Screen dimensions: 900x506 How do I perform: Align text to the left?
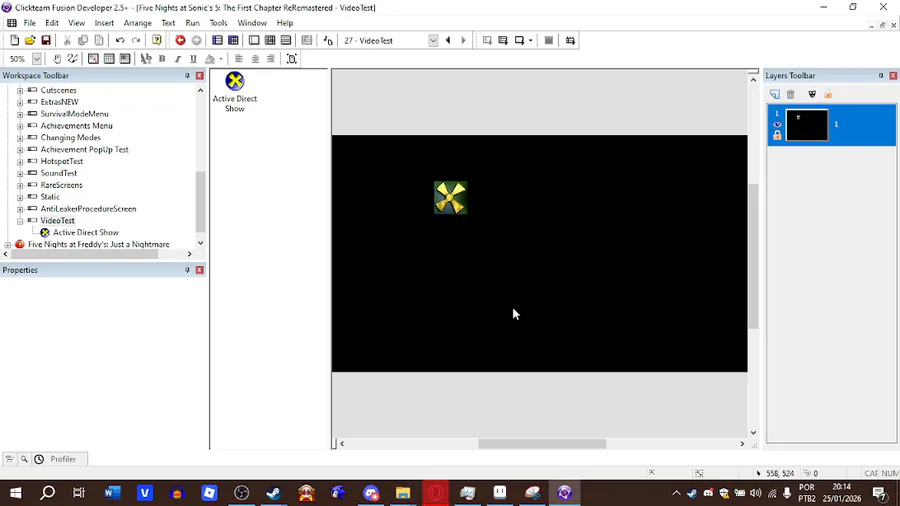coord(239,59)
